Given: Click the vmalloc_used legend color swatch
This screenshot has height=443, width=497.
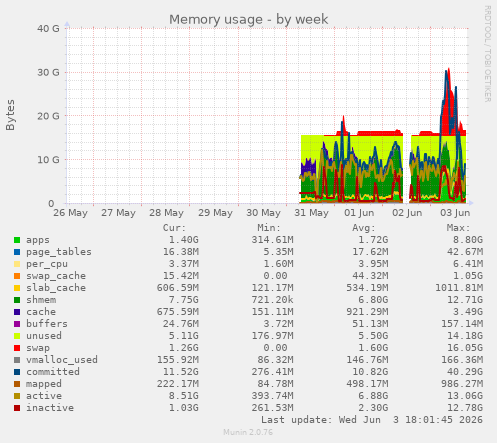Looking at the screenshot, I should (17, 360).
